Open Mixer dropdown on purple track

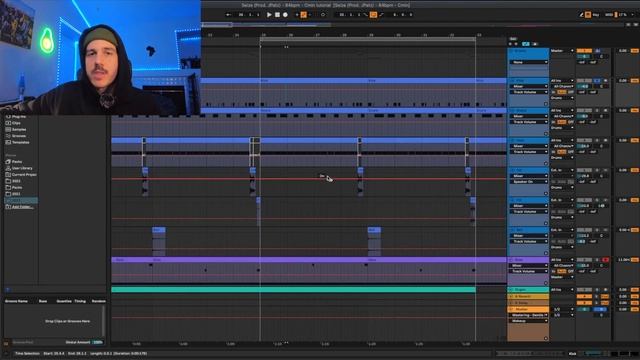tap(529, 265)
